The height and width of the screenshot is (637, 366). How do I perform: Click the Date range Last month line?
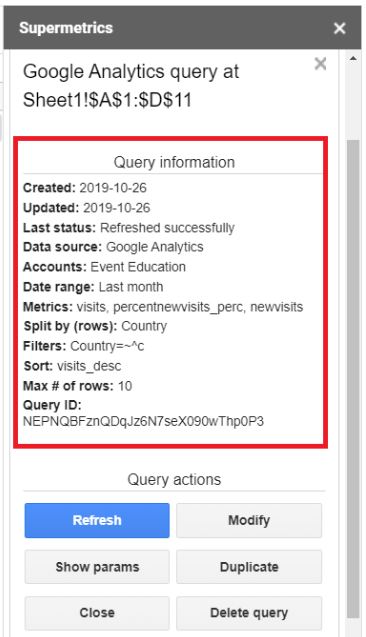93,287
